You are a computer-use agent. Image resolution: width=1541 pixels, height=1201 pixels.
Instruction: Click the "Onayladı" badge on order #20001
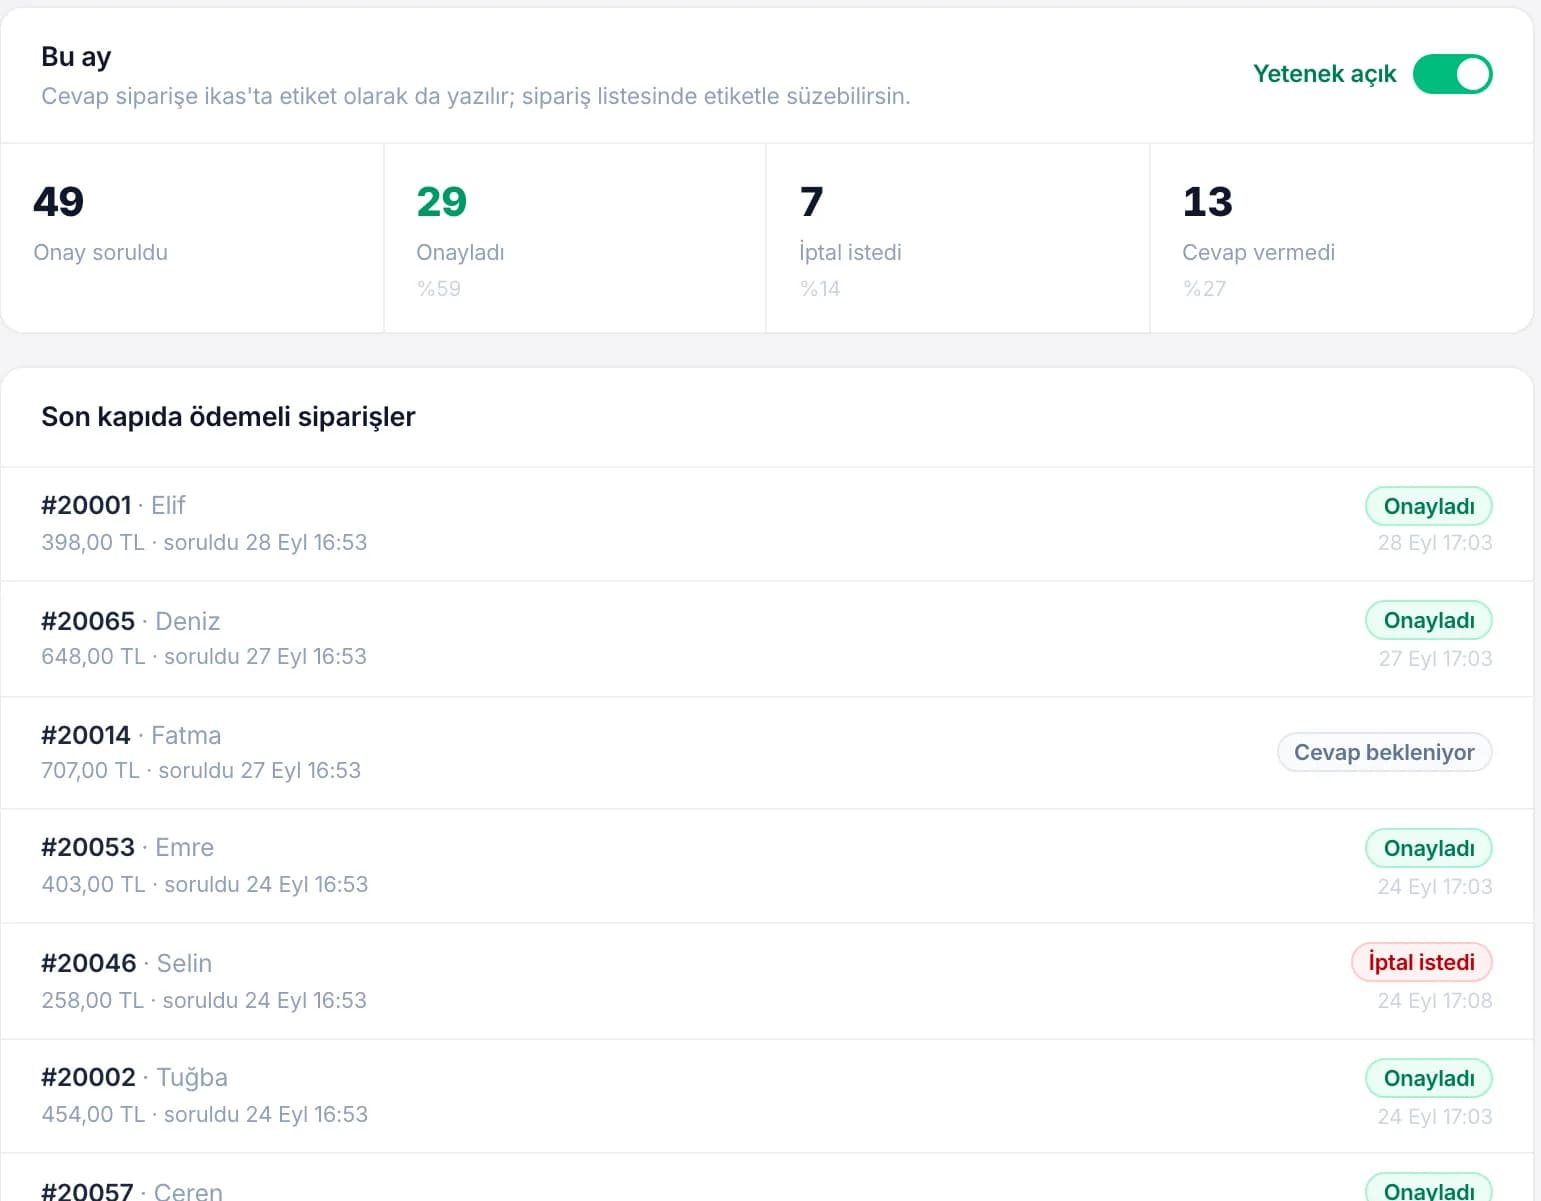coord(1429,506)
